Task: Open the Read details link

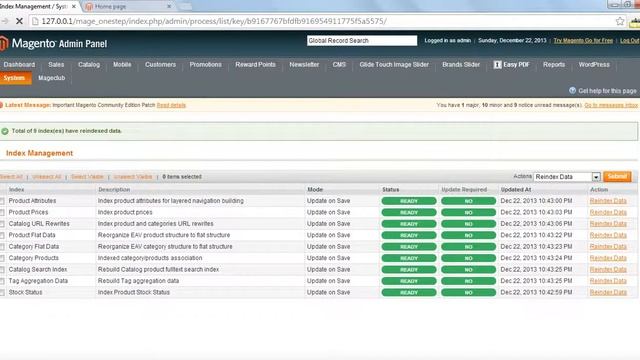Action: click(x=171, y=105)
